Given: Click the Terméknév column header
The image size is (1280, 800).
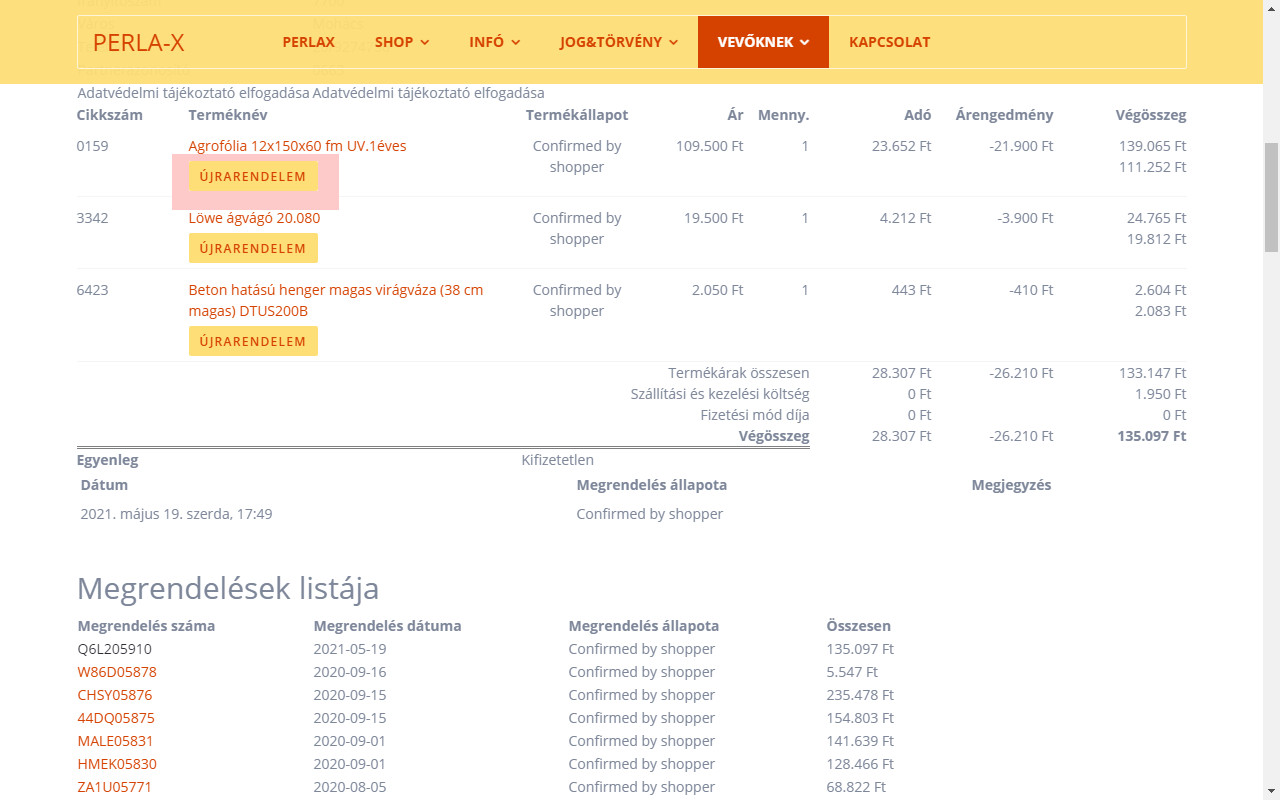Looking at the screenshot, I should tap(228, 115).
